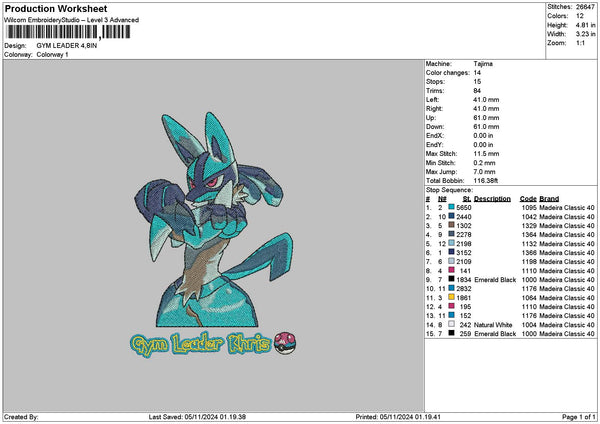Click thread code 1004
This screenshot has width=600, height=424.
click(x=529, y=325)
